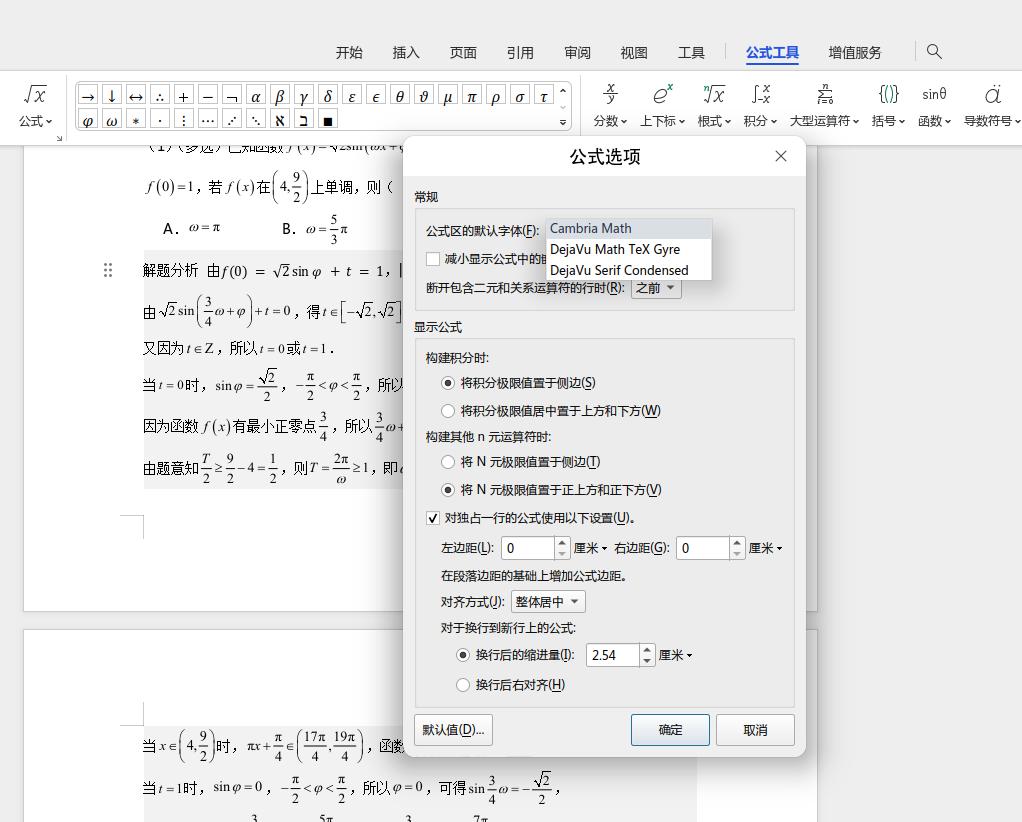Select 将积分极限值居中置于上方和下方 radio option
This screenshot has height=822, width=1022.
click(x=448, y=411)
